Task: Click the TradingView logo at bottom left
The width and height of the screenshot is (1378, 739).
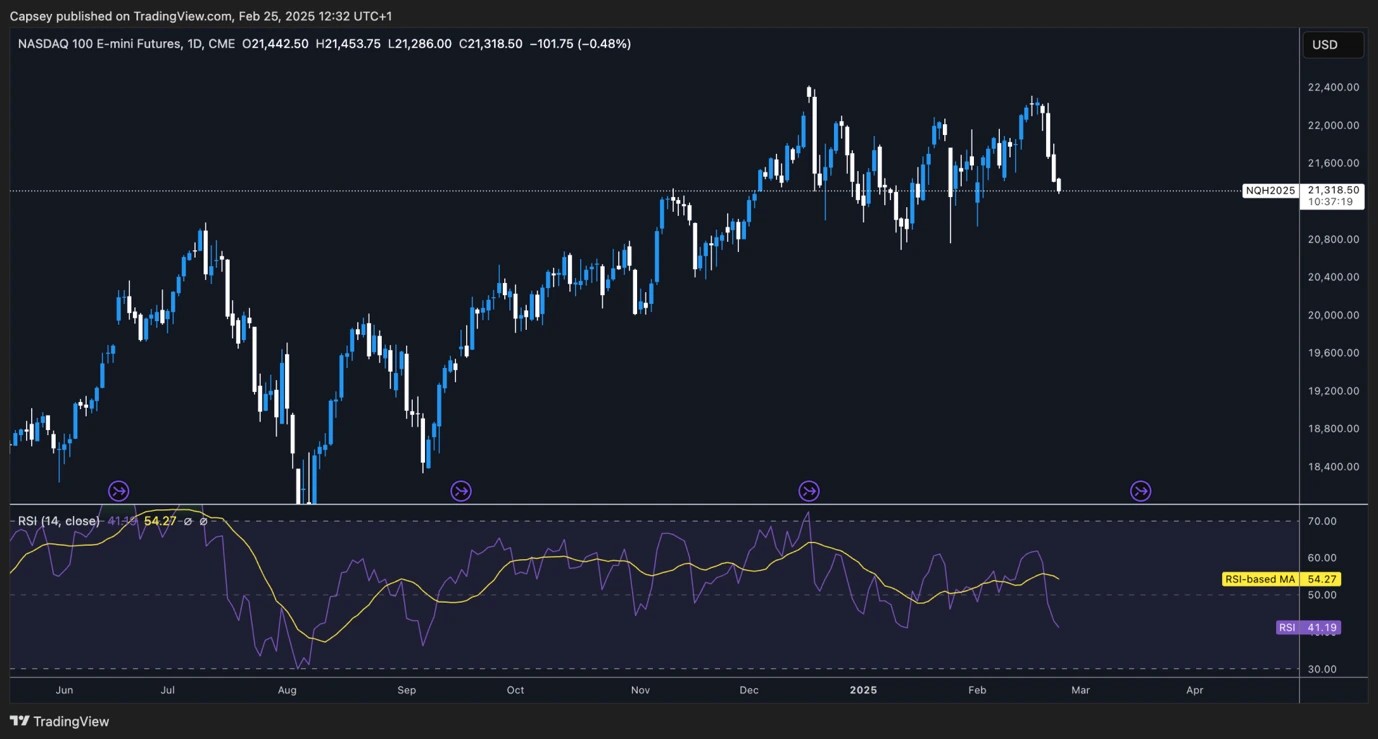Action: pyautogui.click(x=59, y=721)
